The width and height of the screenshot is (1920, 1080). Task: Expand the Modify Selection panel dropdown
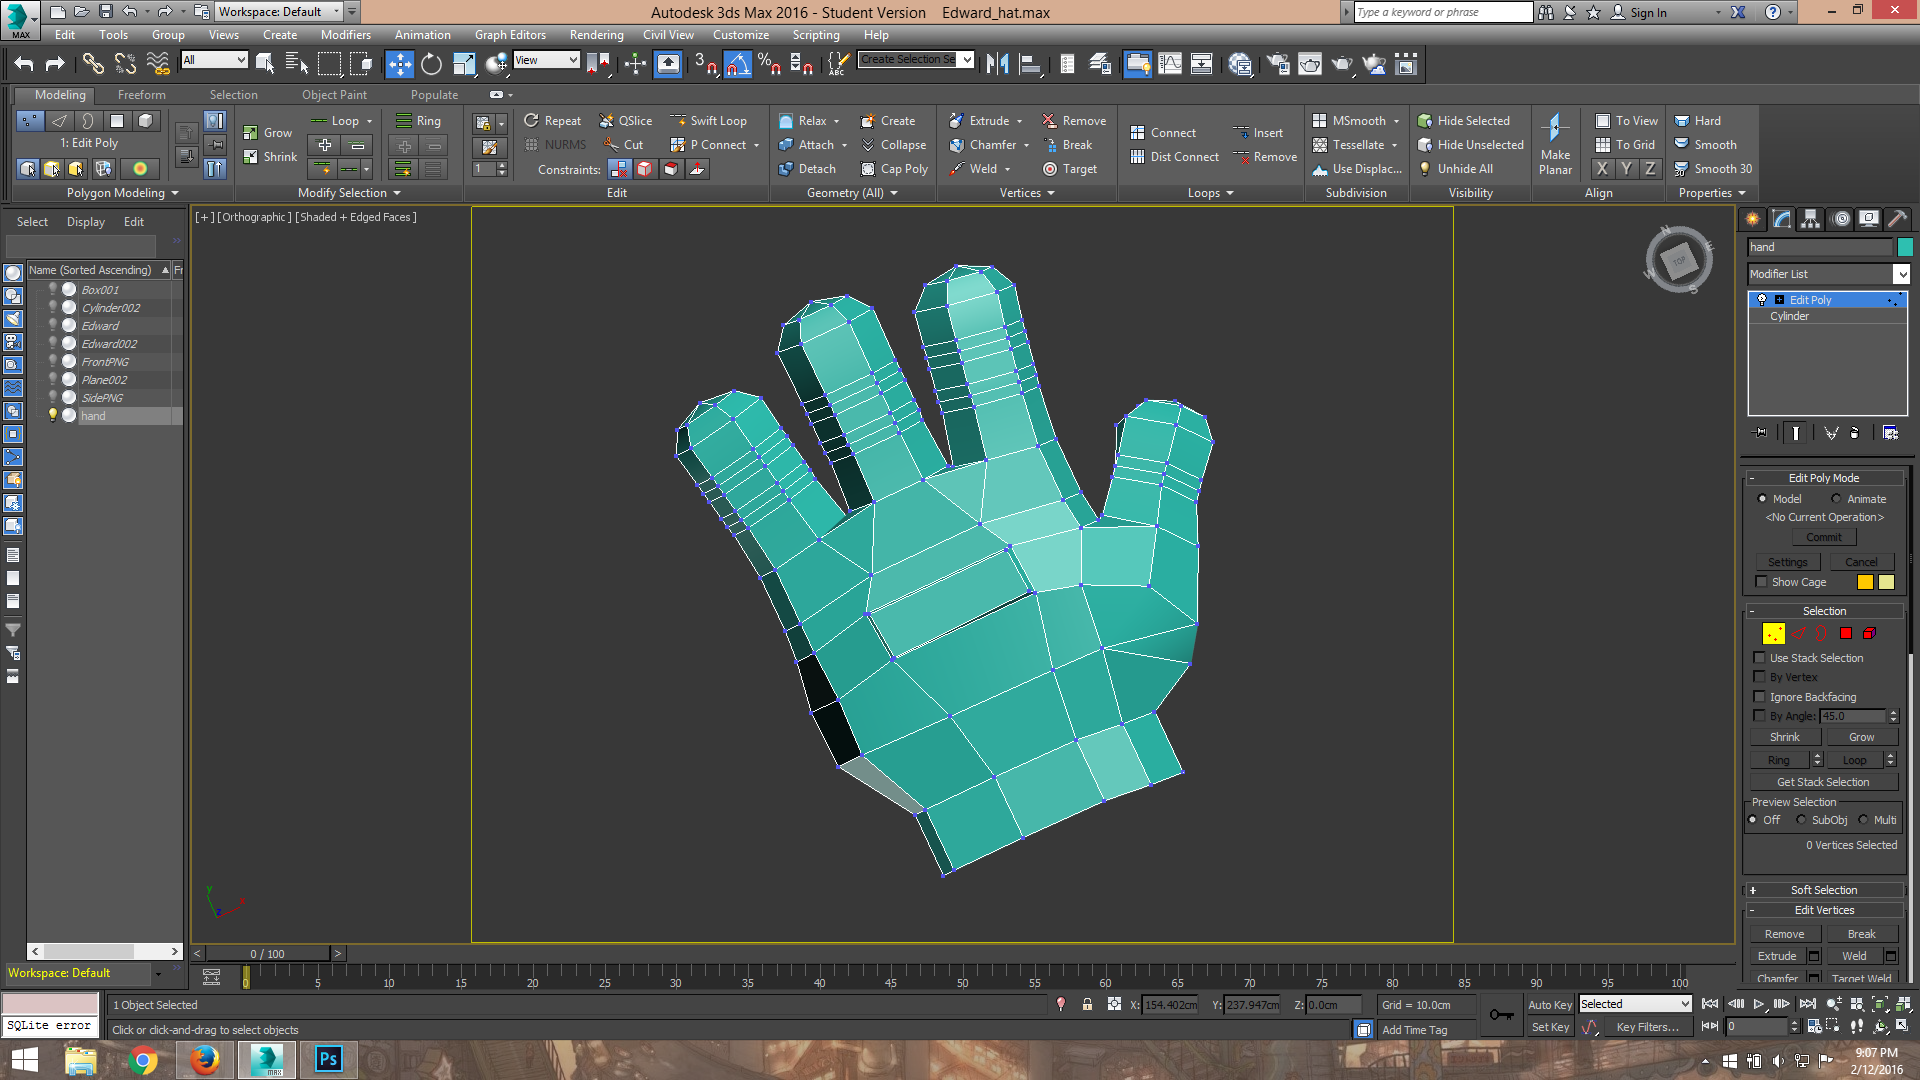(x=349, y=193)
